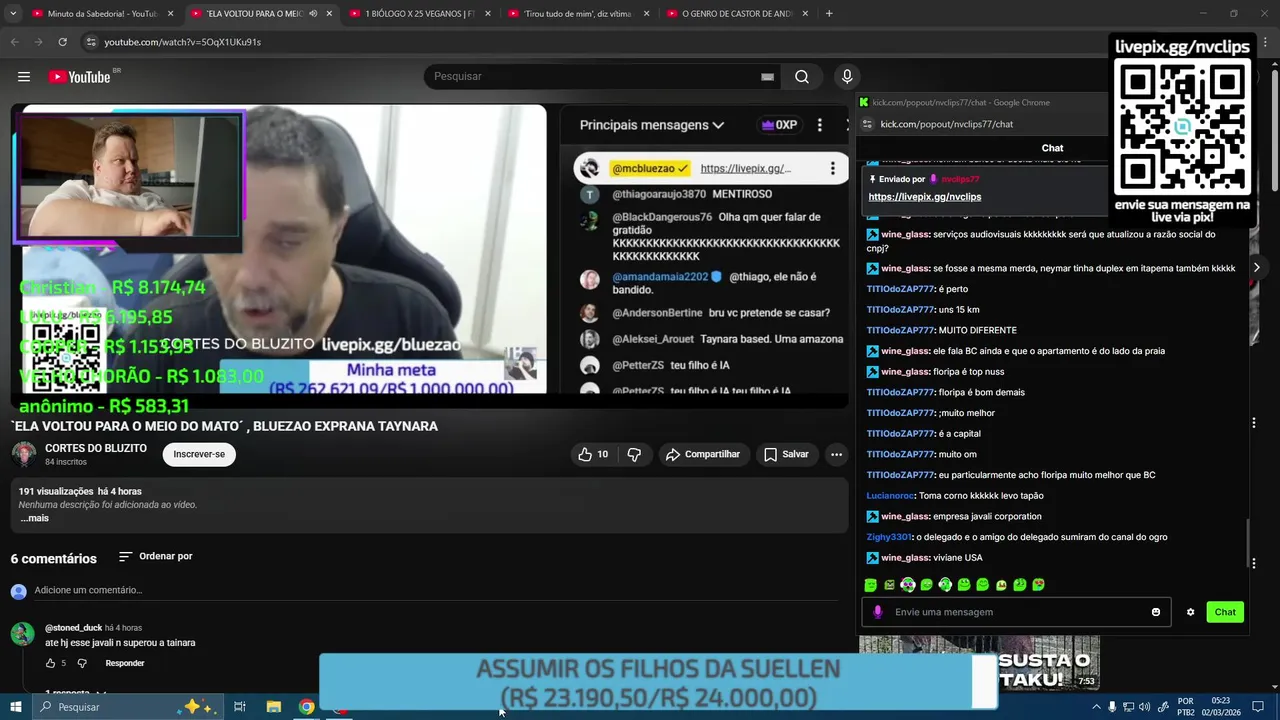The height and width of the screenshot is (720, 1280).
Task: Switch to 1 BIÓLOGO X 25 VEGANOS tab
Action: point(419,14)
